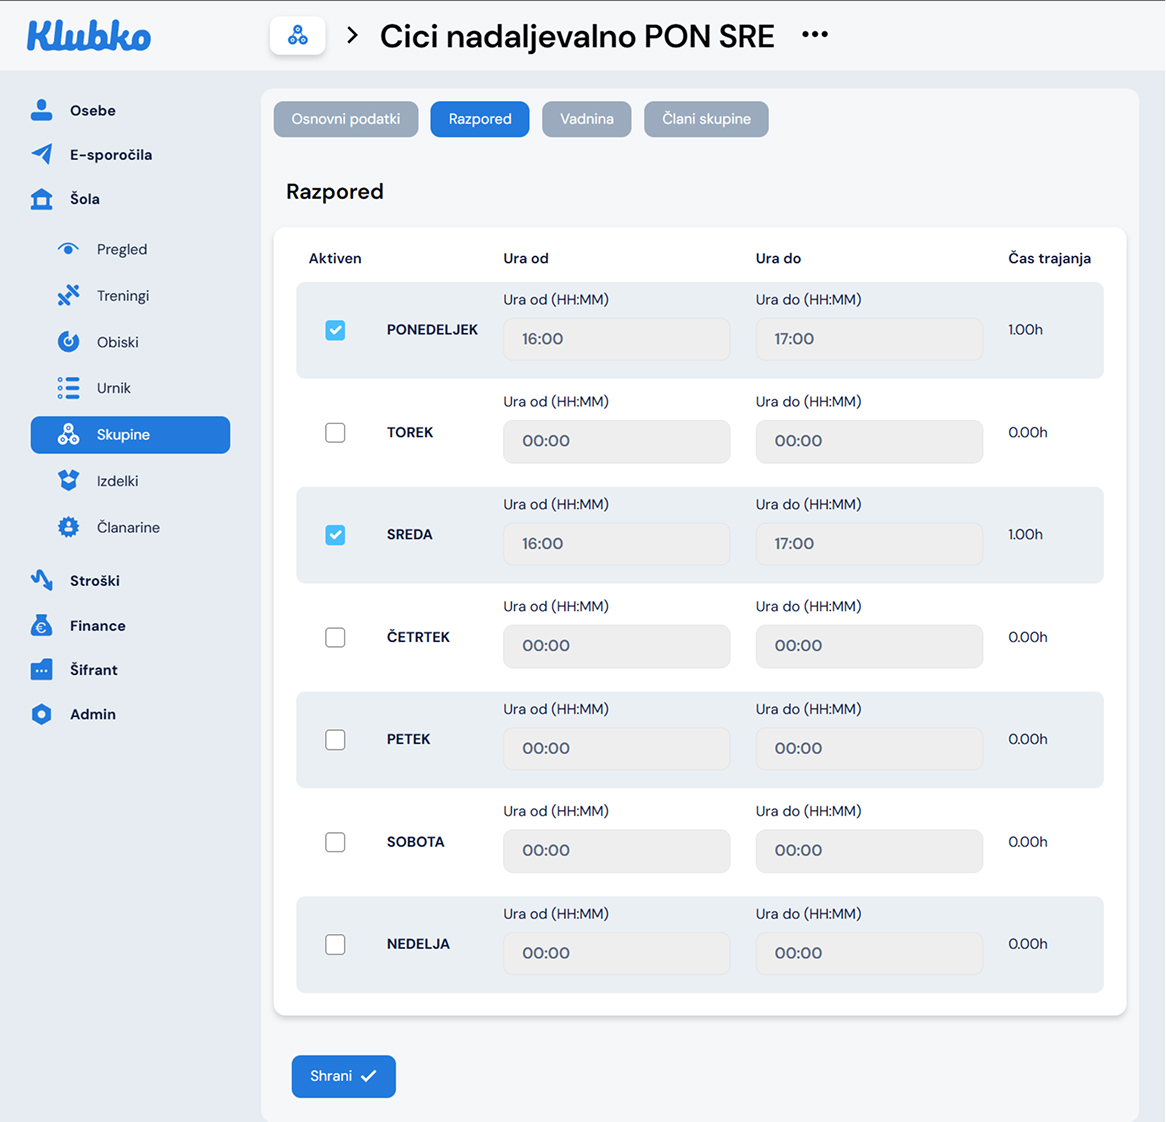Click PETEK start time input field
1166x1122 pixels.
(616, 748)
